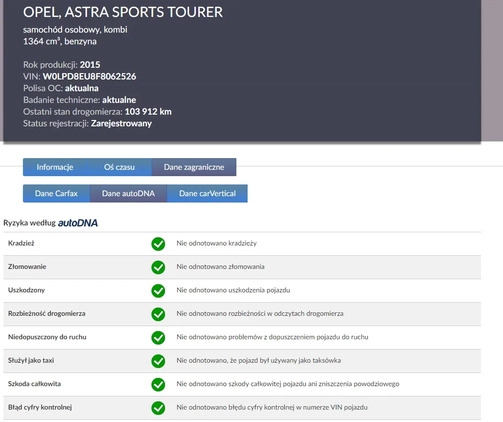Click the text Nie odnotowano złomowania
The height and width of the screenshot is (422, 503).
tap(220, 267)
